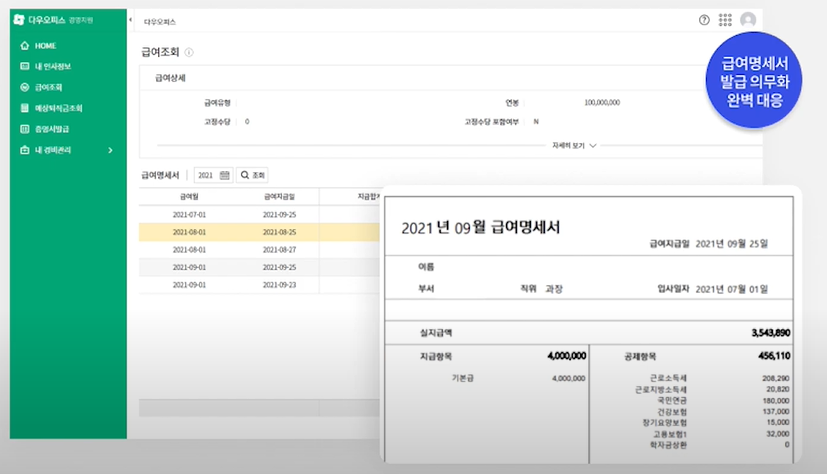Select row paid 2021-09-23

(259, 285)
